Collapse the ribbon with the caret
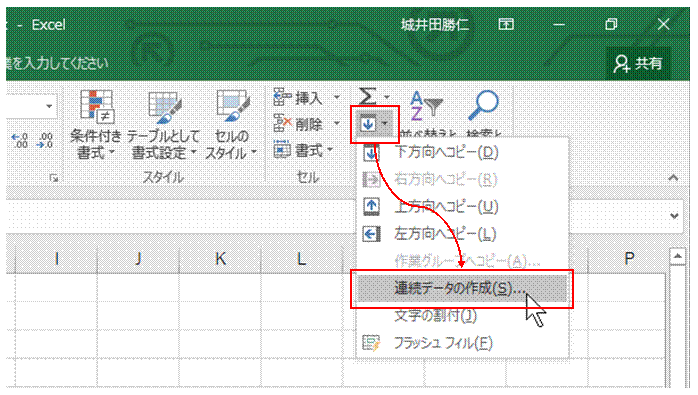 [673, 178]
